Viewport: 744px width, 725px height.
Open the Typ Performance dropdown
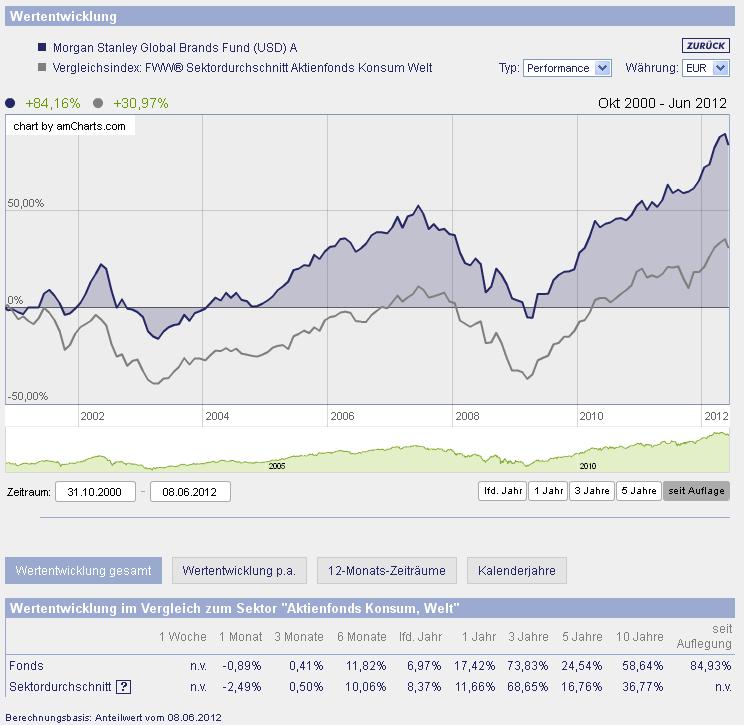pos(567,68)
